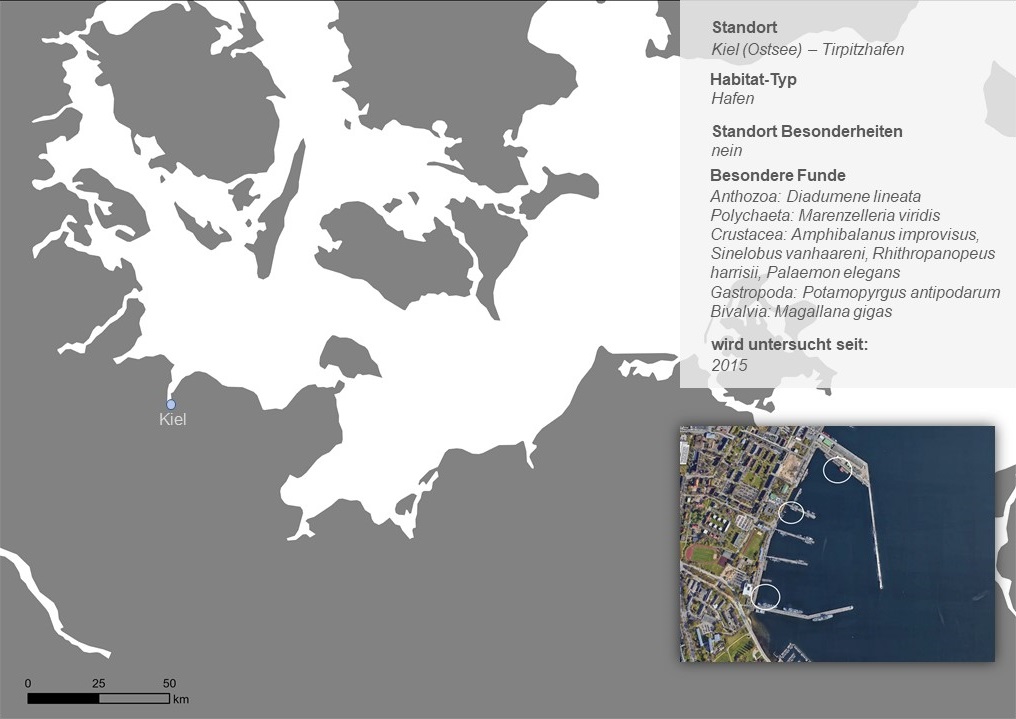This screenshot has width=1016, height=719.
Task: Click the "Standort" heading
Action: click(x=744, y=28)
